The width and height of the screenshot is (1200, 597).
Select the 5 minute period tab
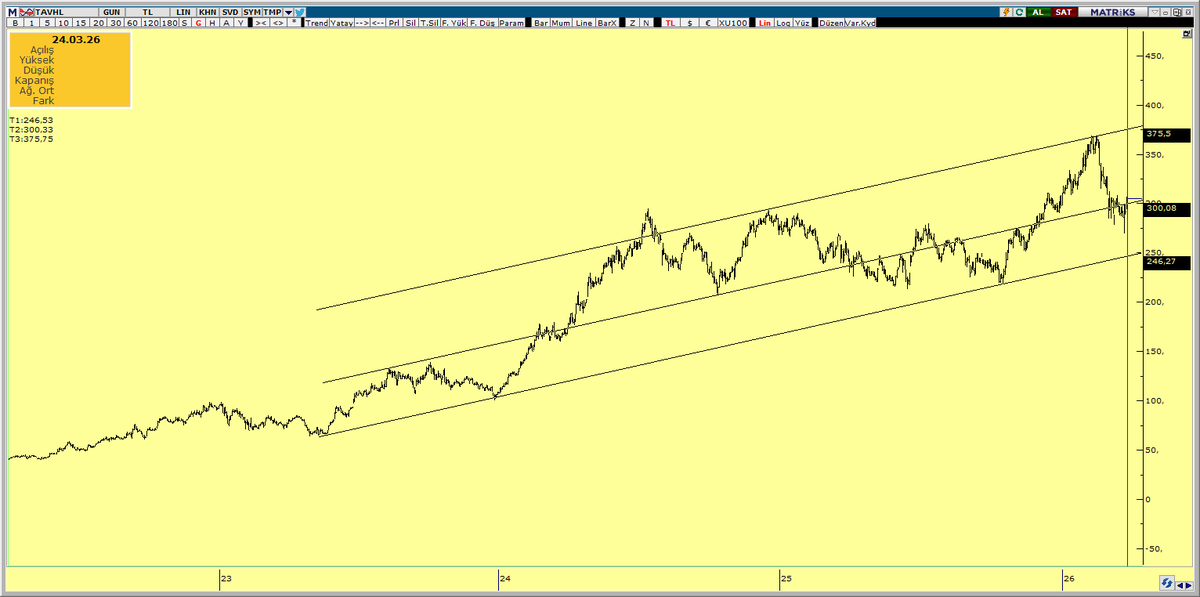(x=47, y=22)
